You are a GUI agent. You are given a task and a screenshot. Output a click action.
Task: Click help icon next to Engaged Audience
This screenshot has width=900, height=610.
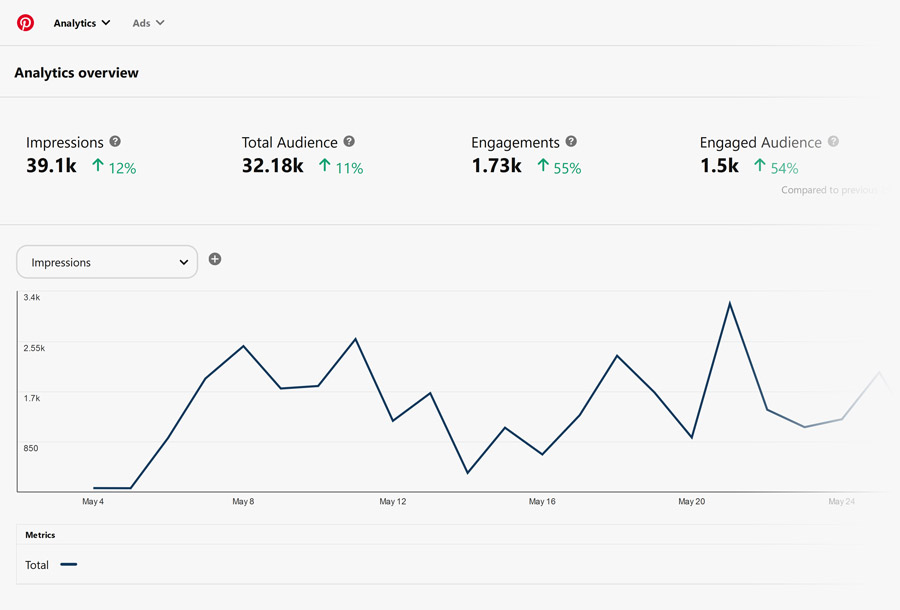(x=833, y=141)
